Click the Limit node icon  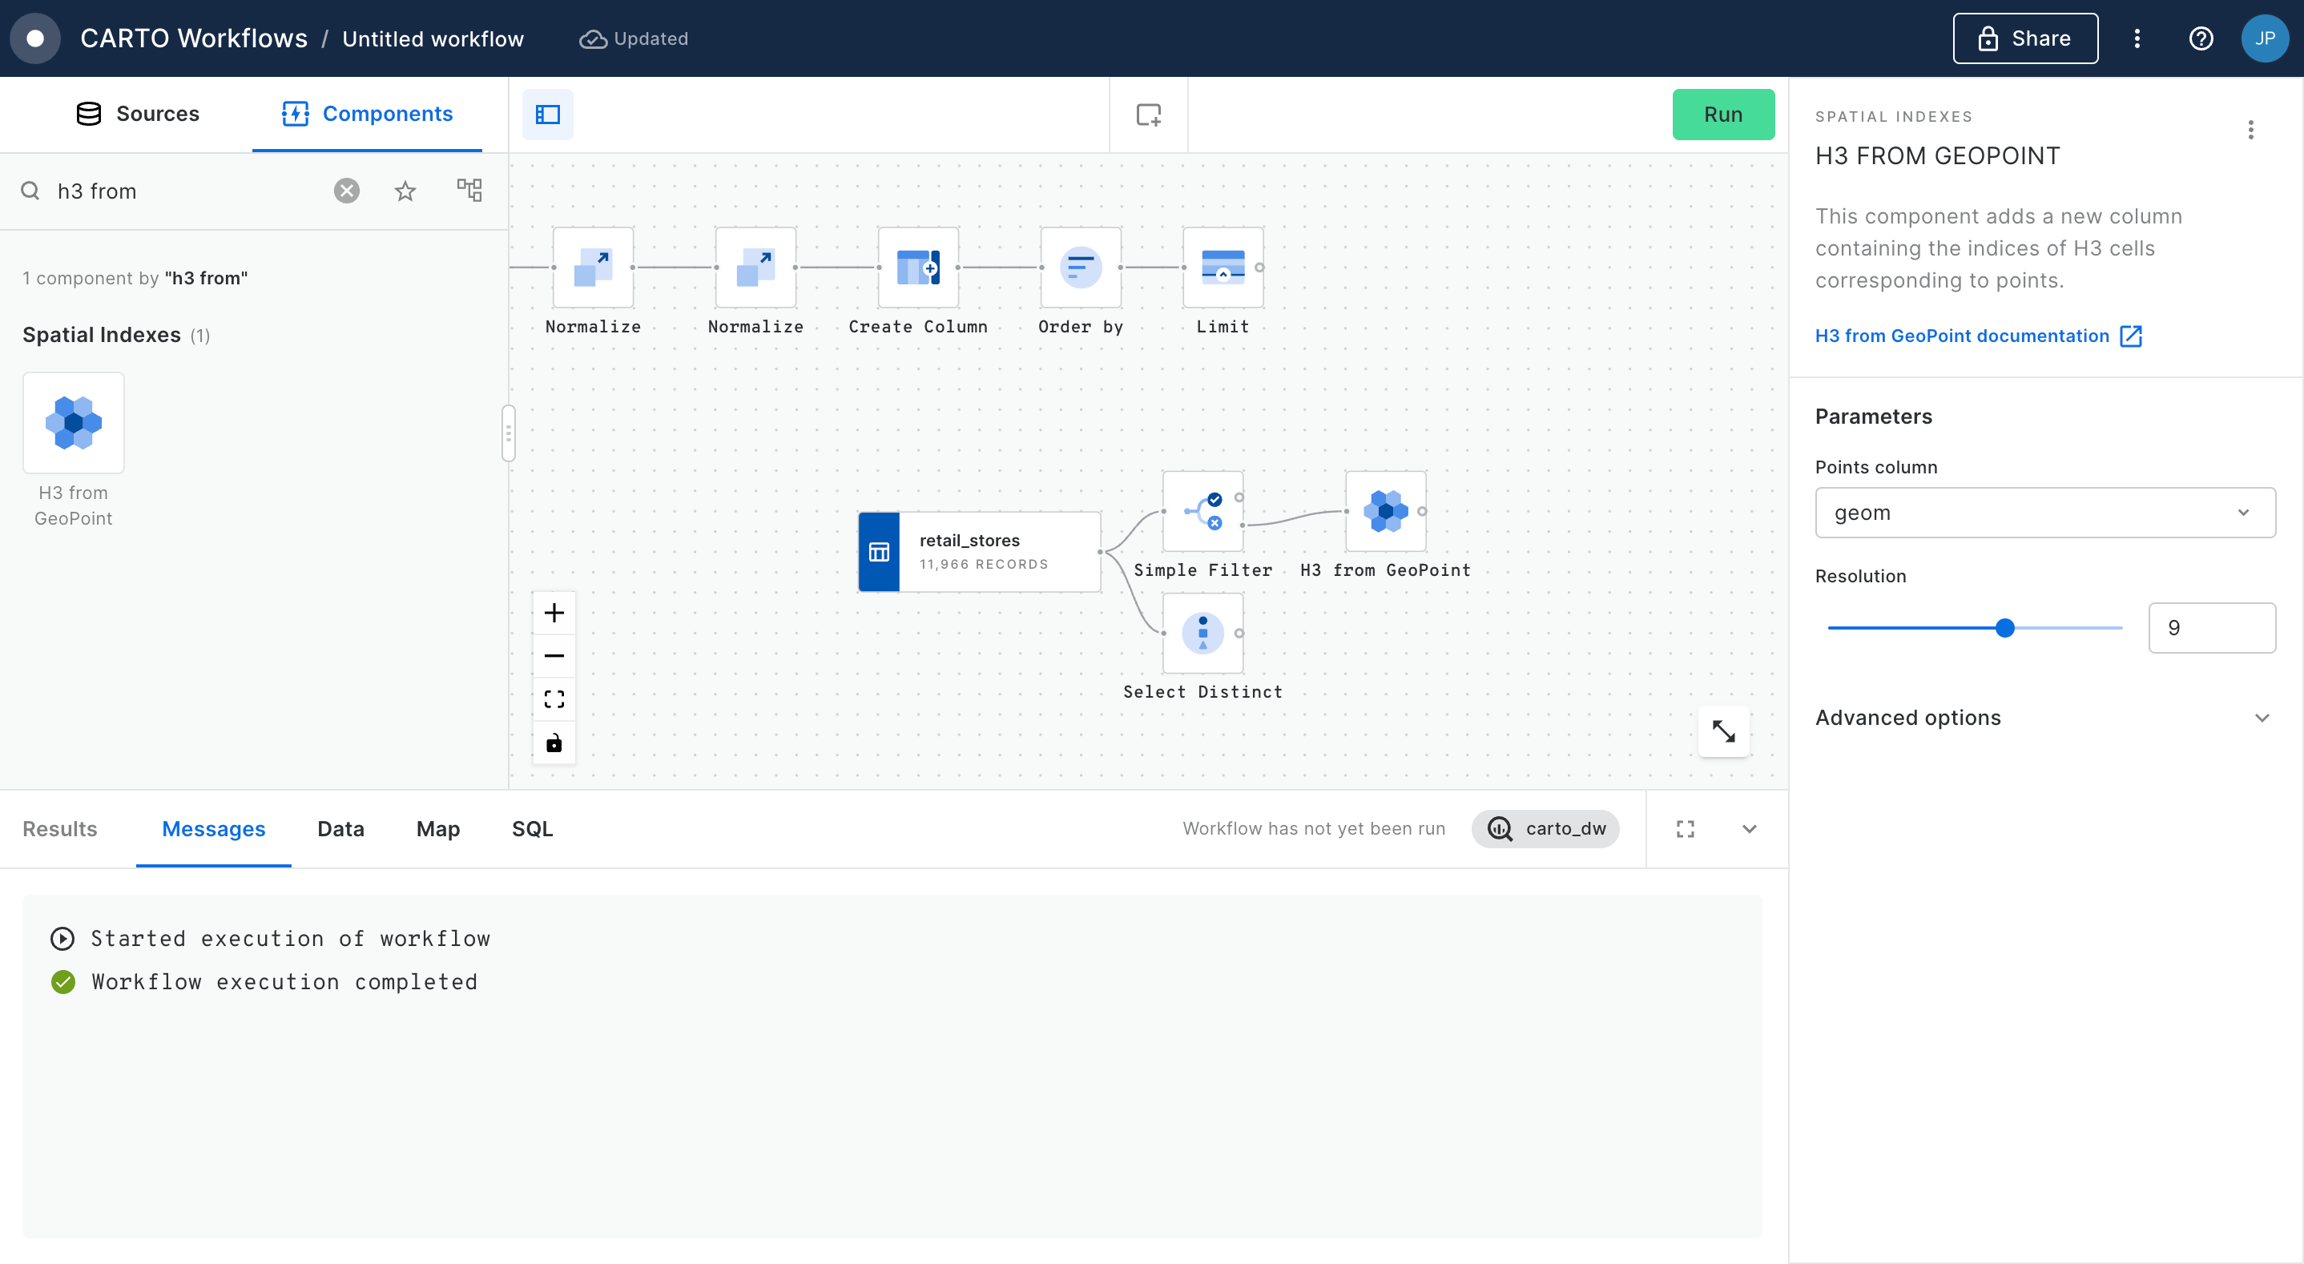1222,267
